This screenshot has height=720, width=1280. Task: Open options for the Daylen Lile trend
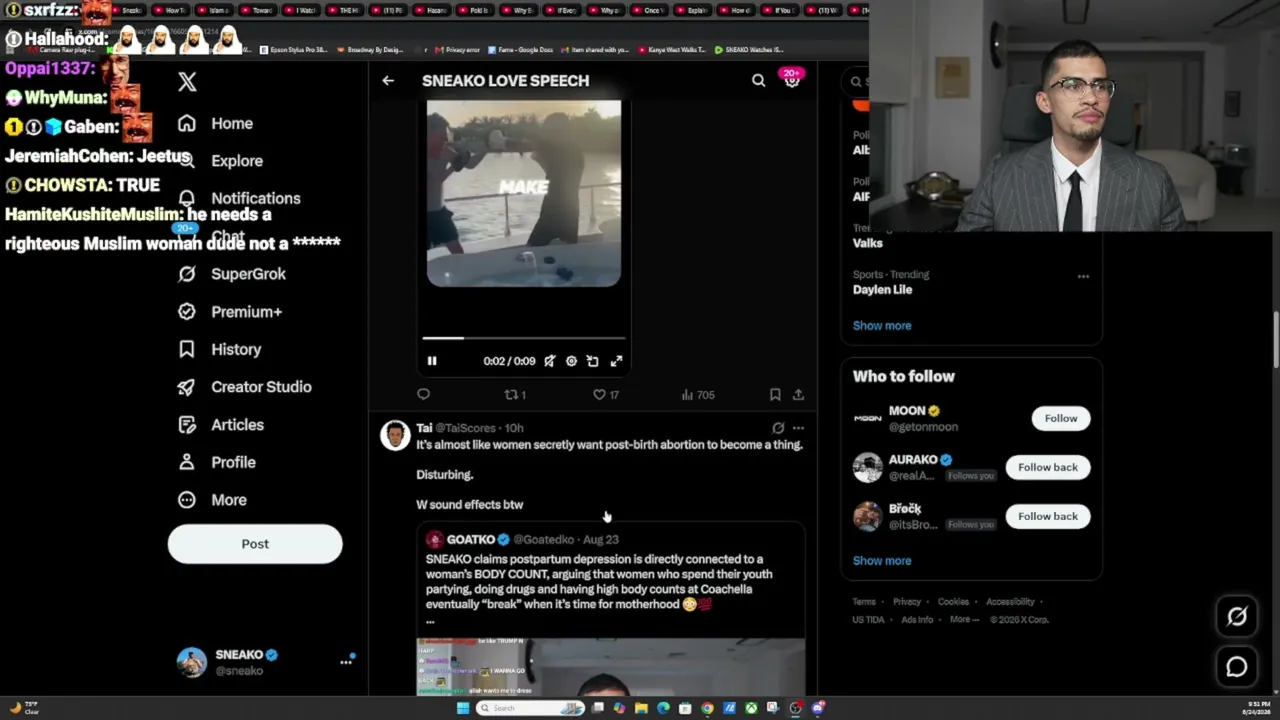pos(1083,276)
